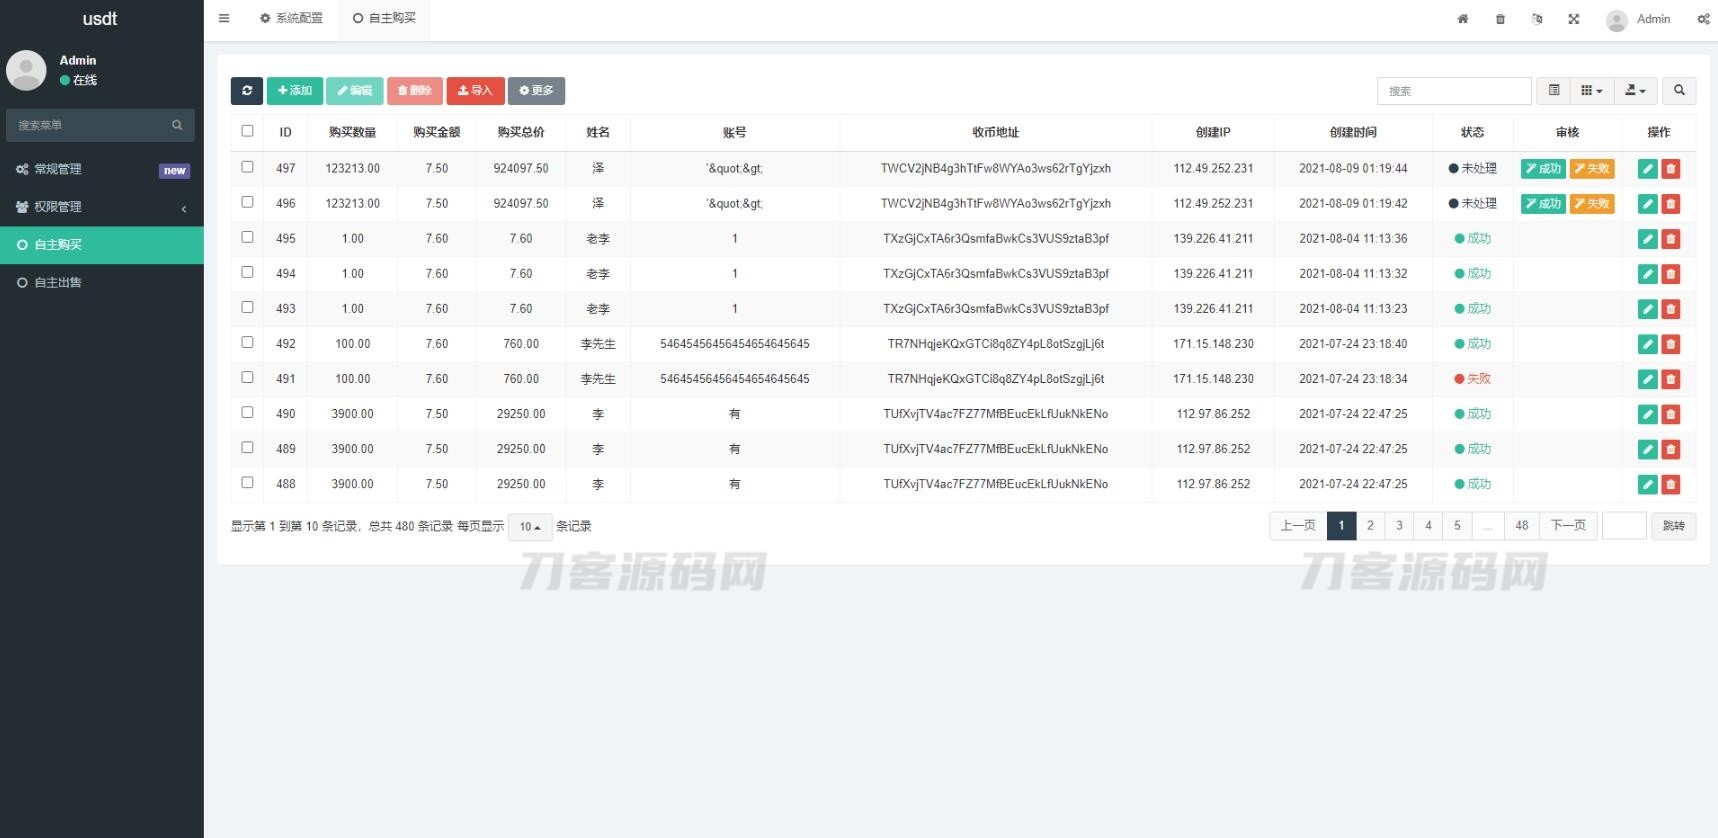Delete row 497 with red trash icon
This screenshot has height=838, width=1718.
tap(1670, 169)
